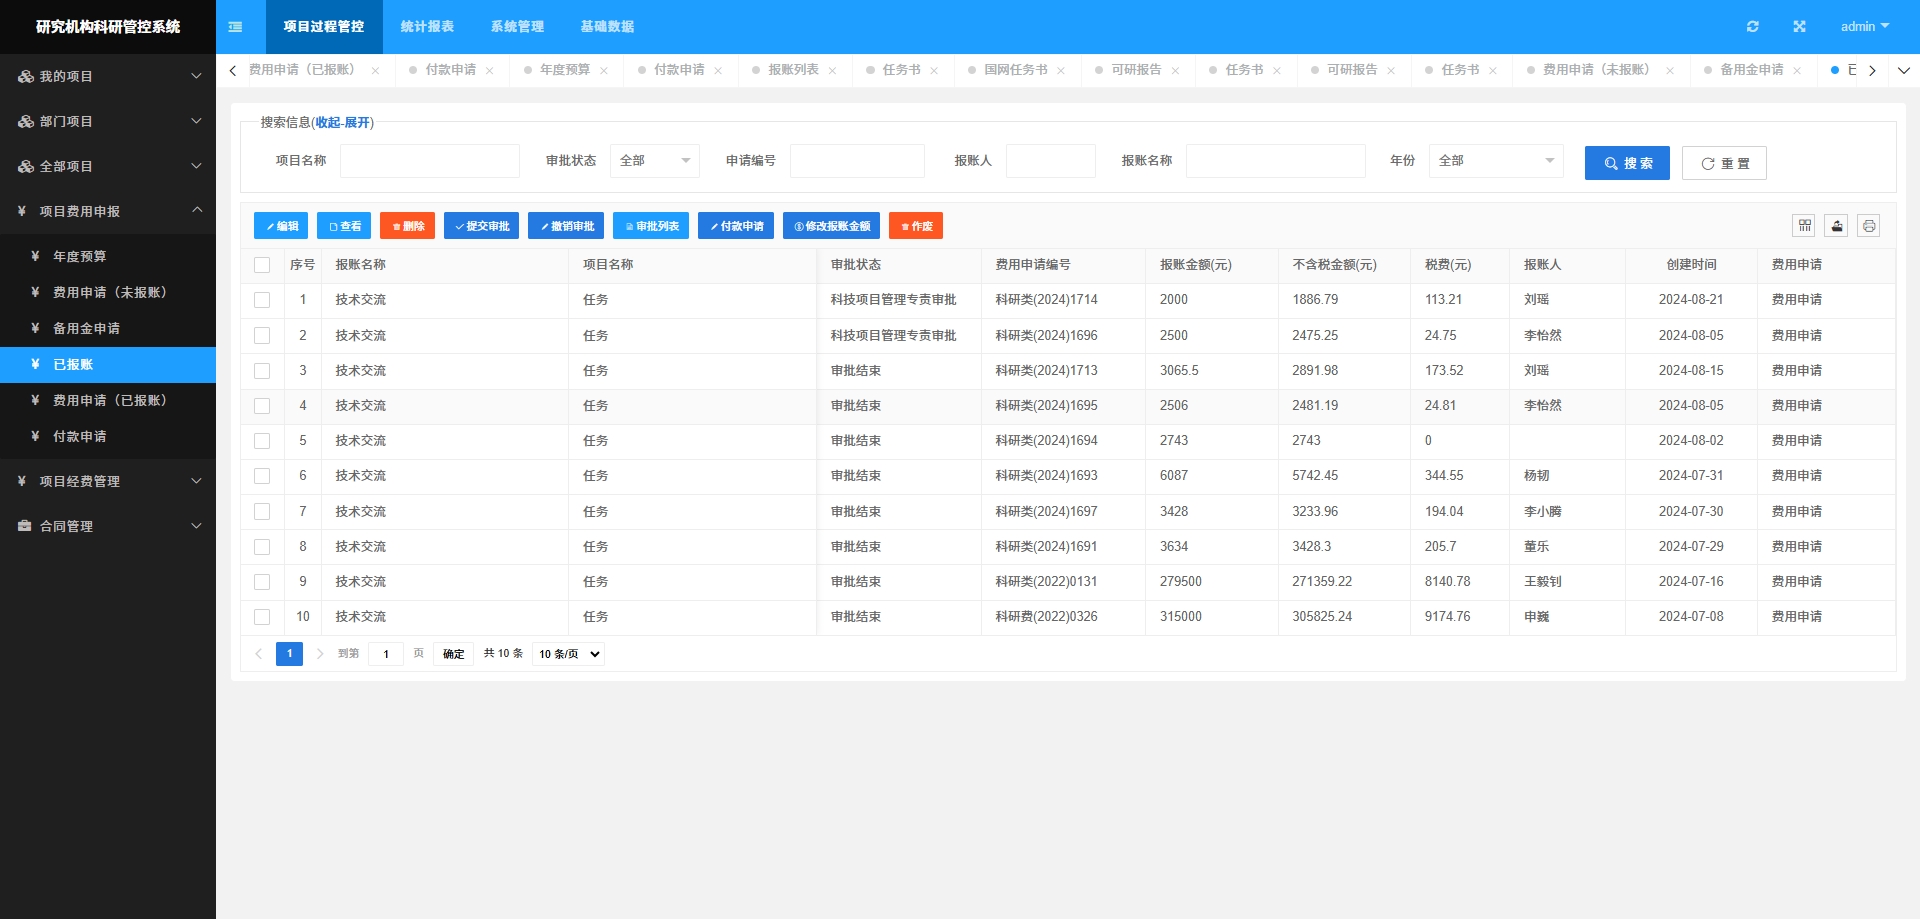
Task: Close the 年度预算 tab
Action: click(604, 71)
